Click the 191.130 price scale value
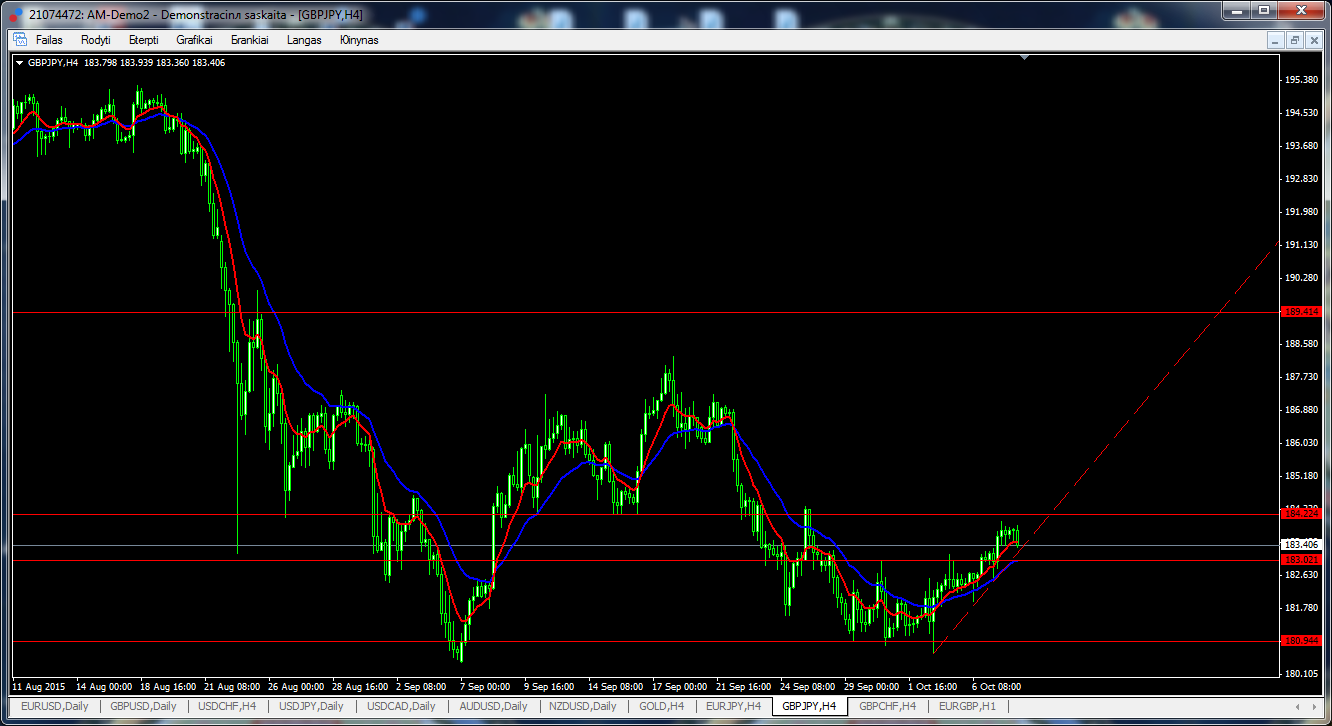 coord(1303,245)
